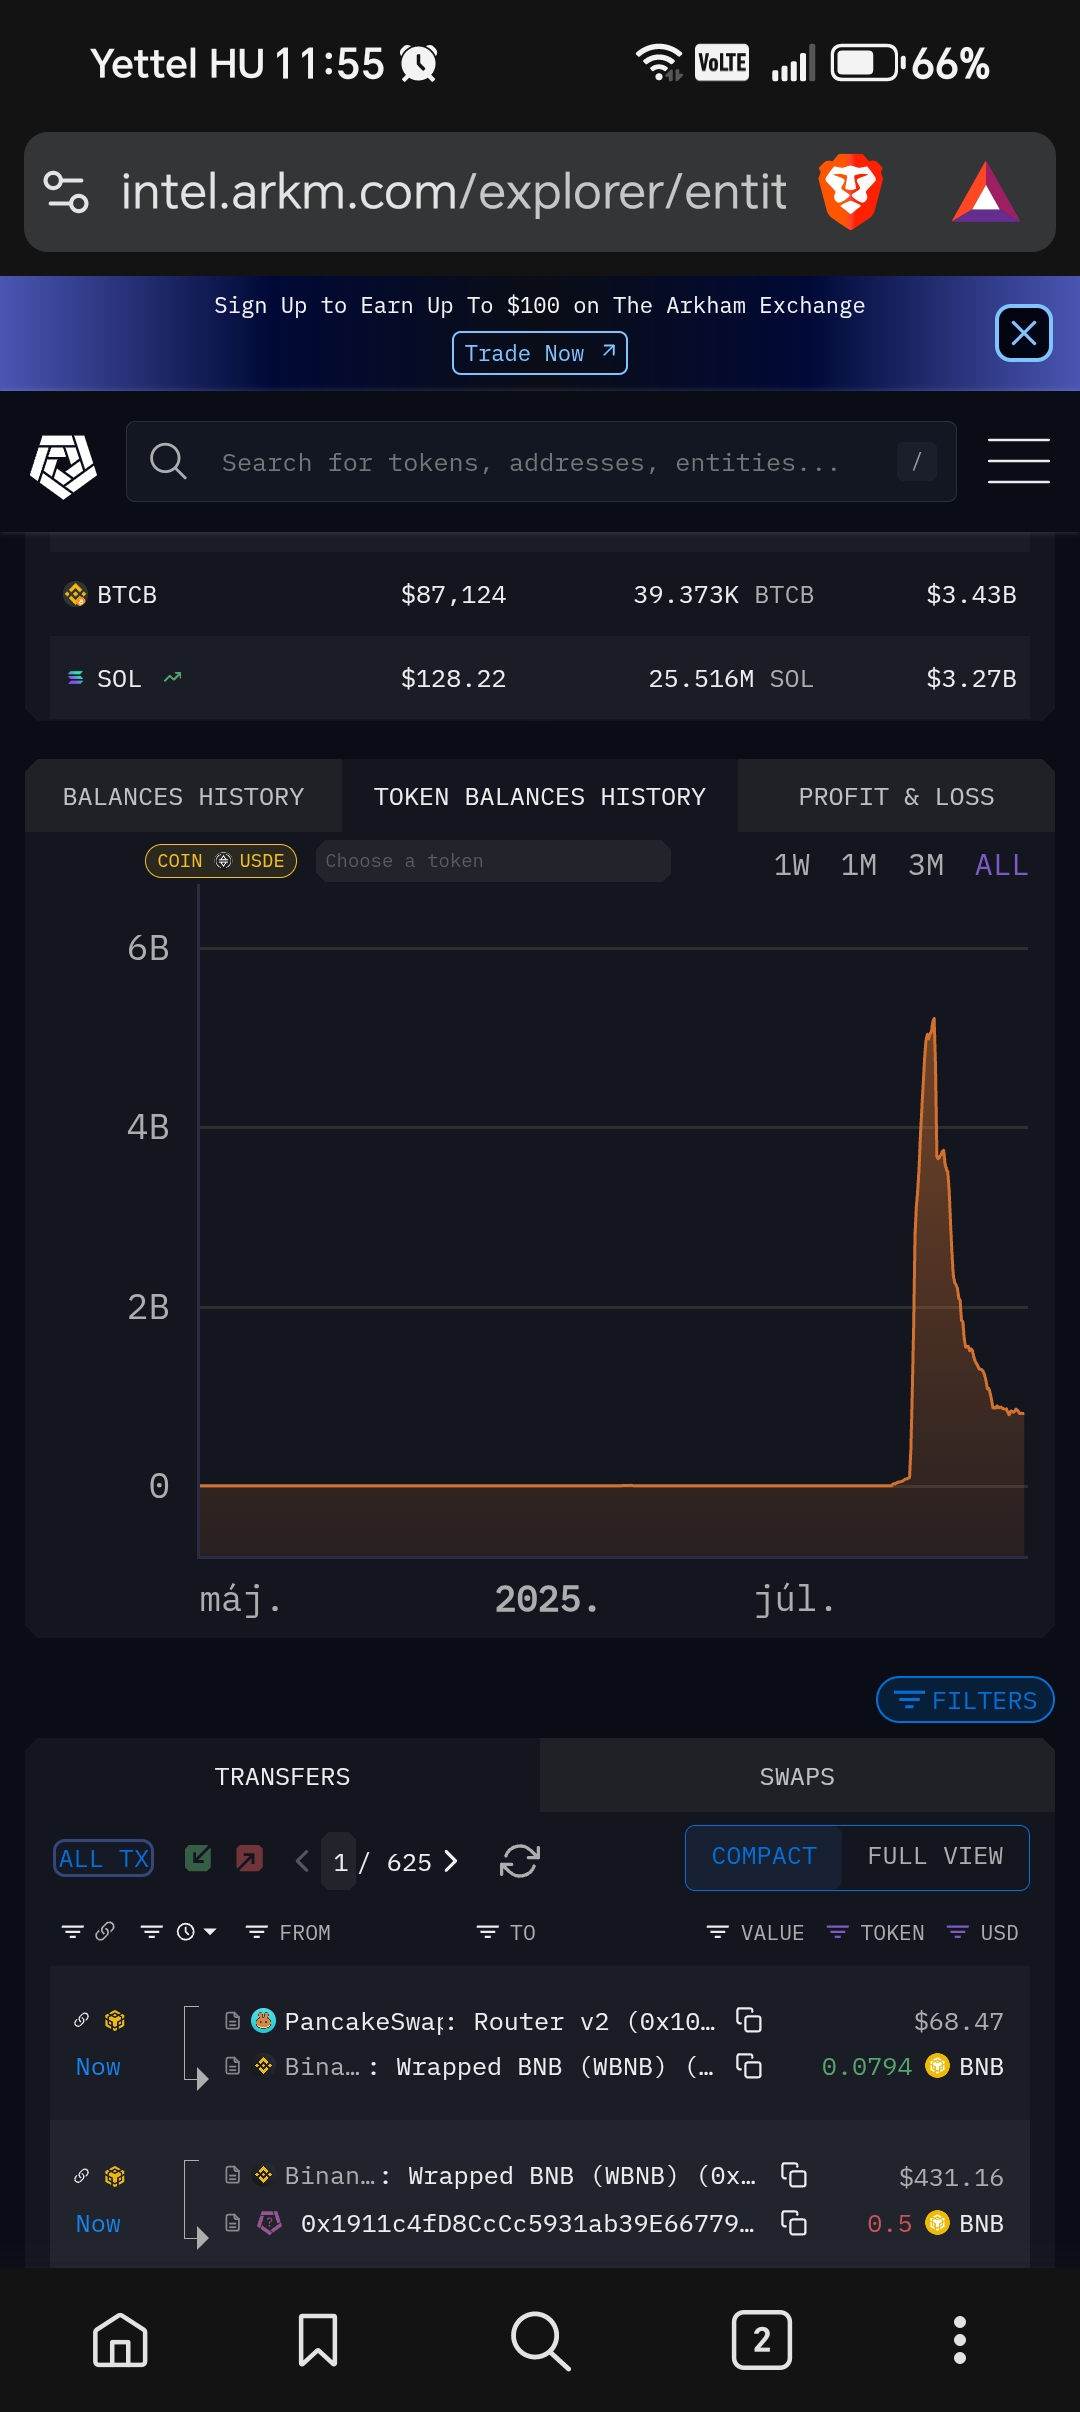Screen dimensions: 1080x2412
Task: Tap the Trade Now button
Action: tap(540, 353)
